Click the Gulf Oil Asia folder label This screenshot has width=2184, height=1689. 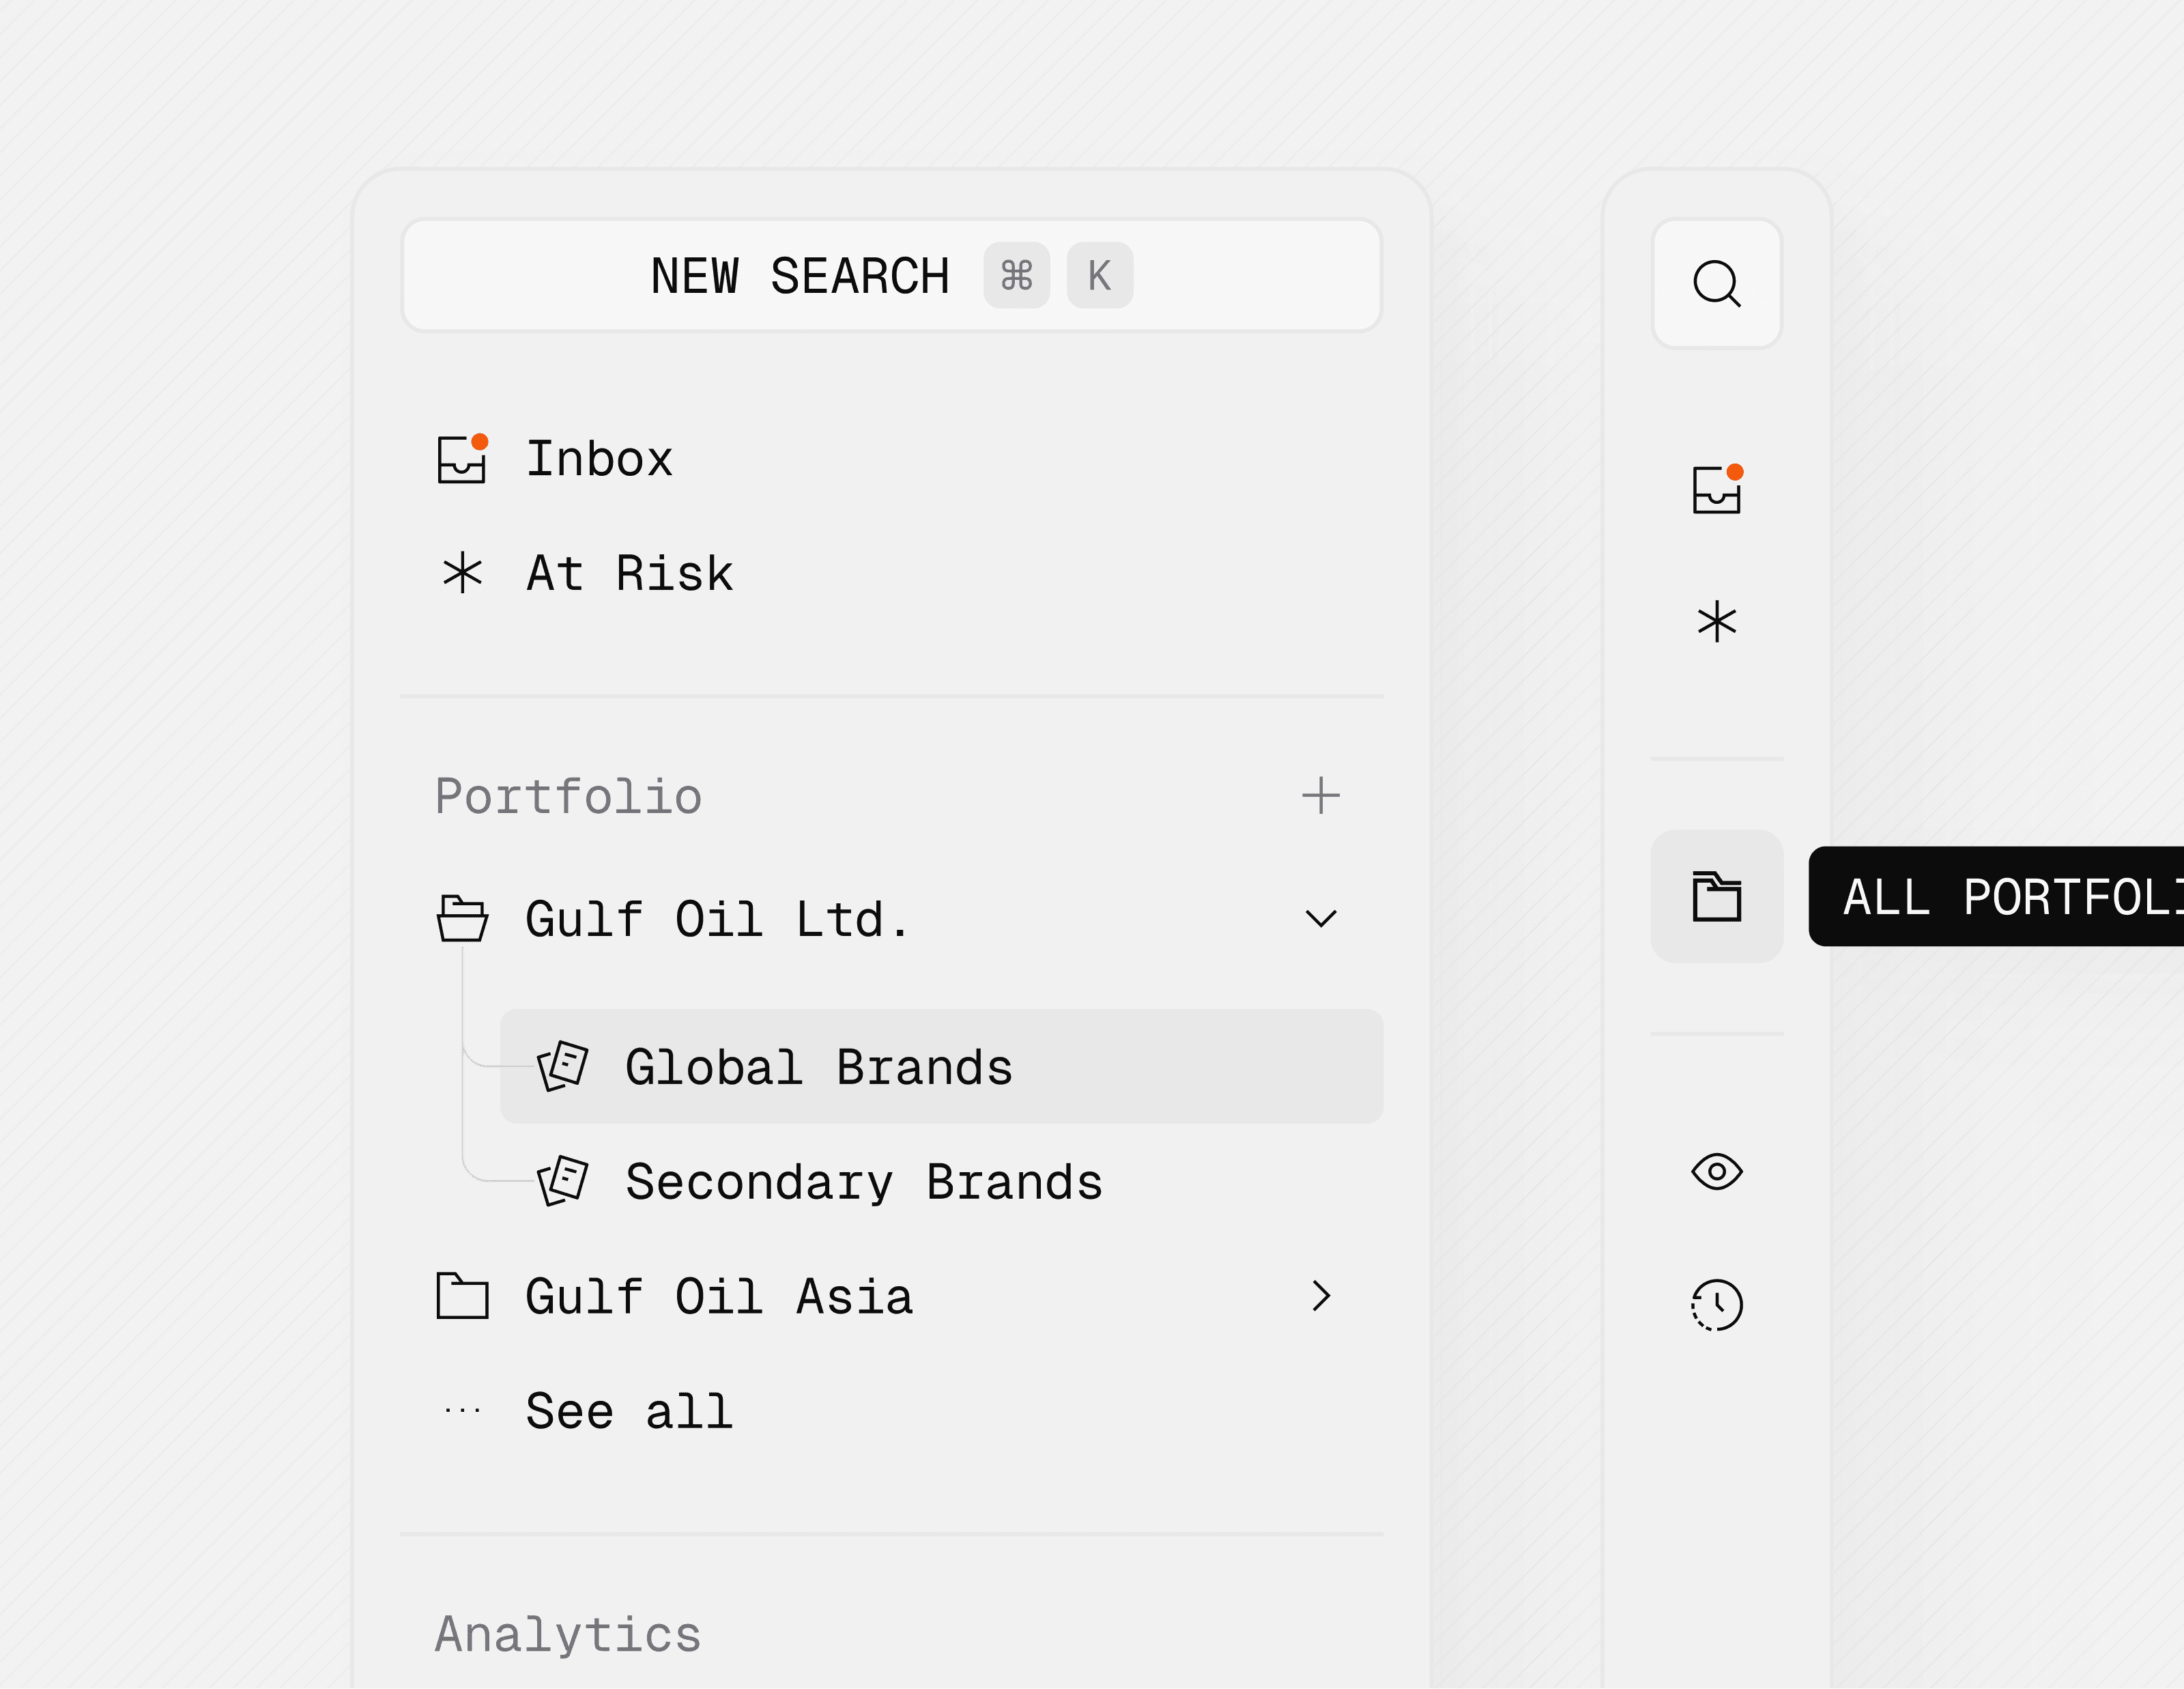coord(718,1297)
